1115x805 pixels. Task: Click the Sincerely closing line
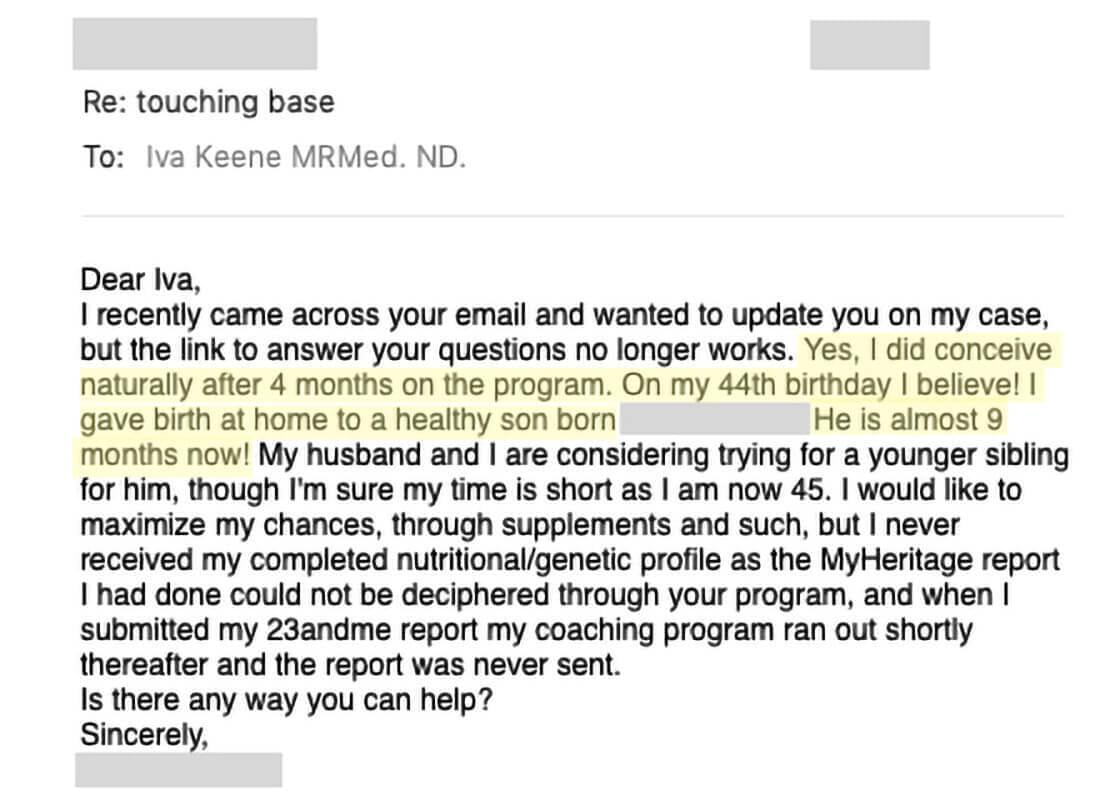click(144, 735)
